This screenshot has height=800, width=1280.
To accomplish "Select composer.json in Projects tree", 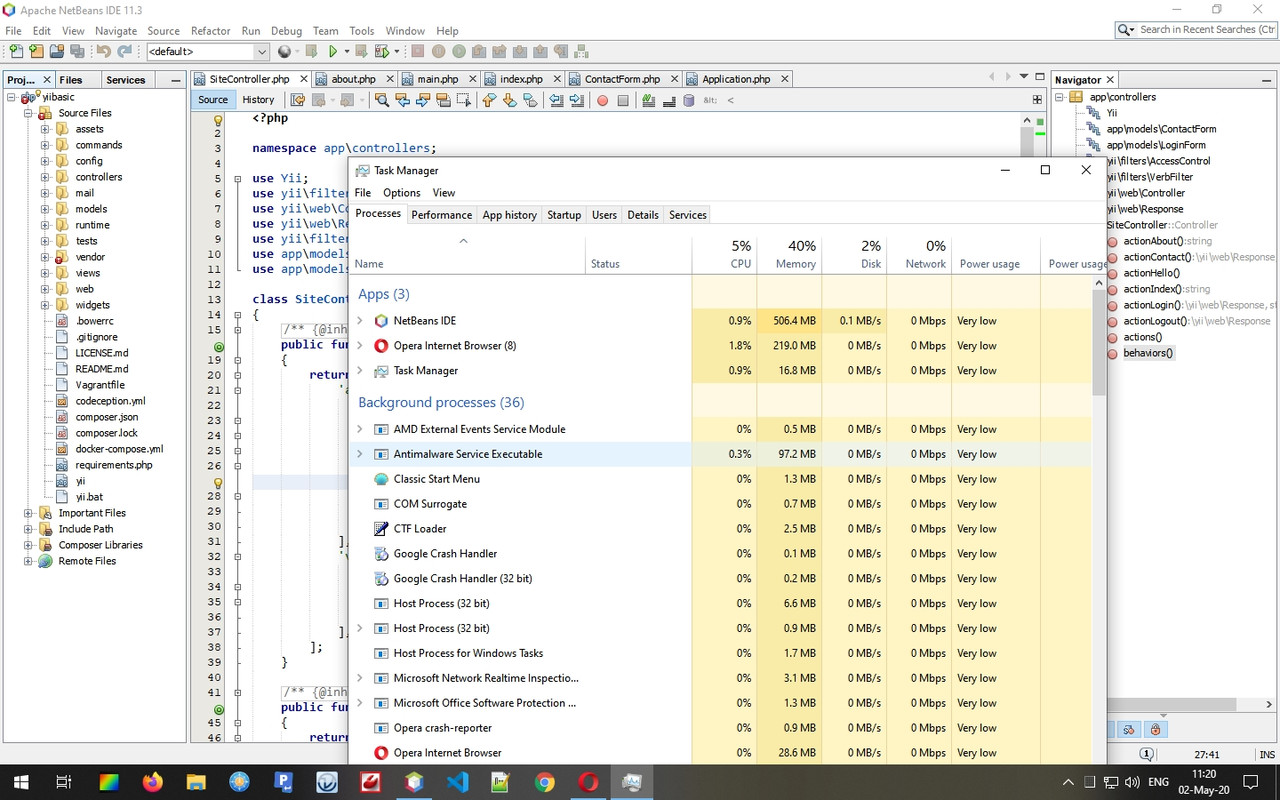I will pyautogui.click(x=106, y=417).
